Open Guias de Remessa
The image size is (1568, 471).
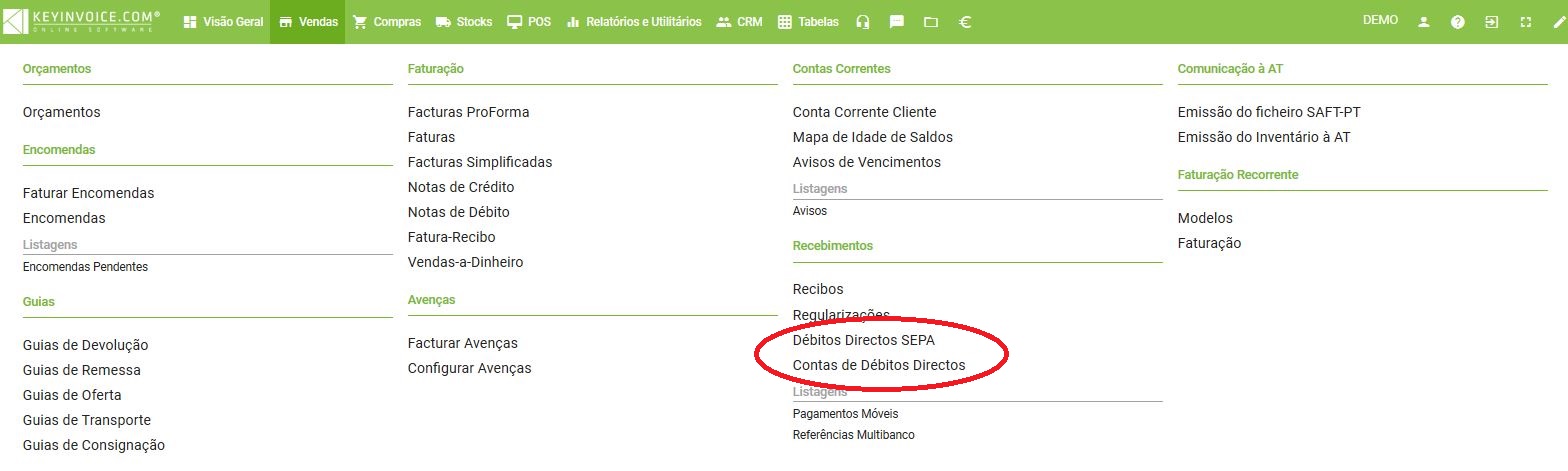[82, 370]
